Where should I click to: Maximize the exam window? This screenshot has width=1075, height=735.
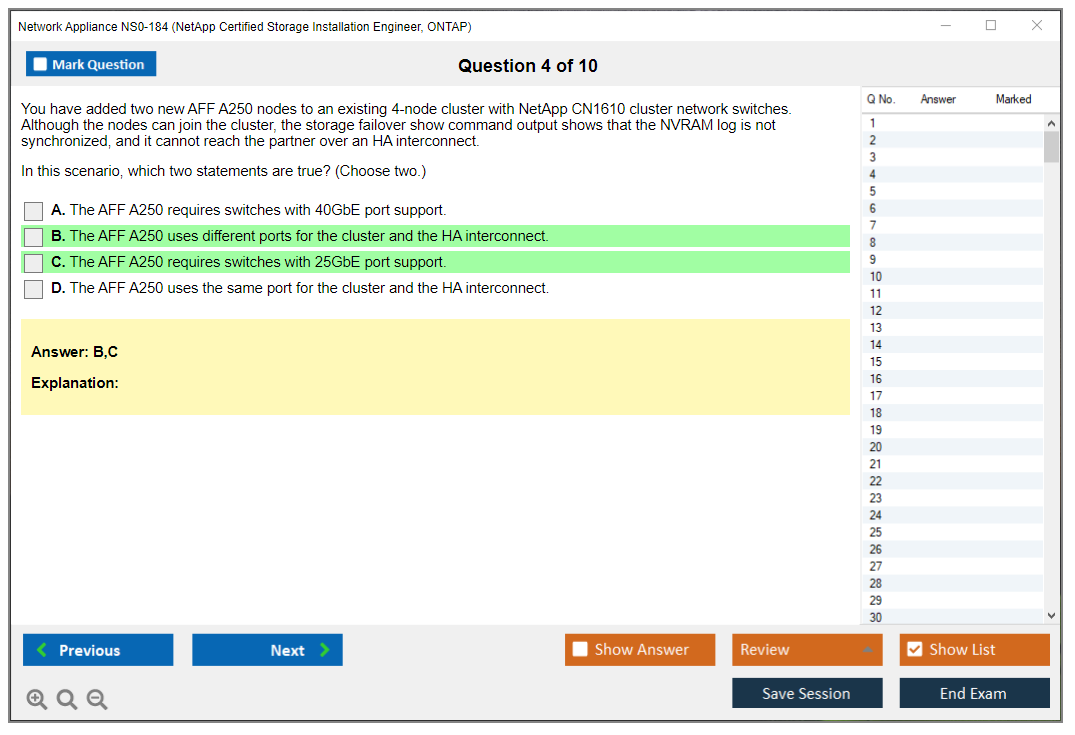pyautogui.click(x=991, y=26)
